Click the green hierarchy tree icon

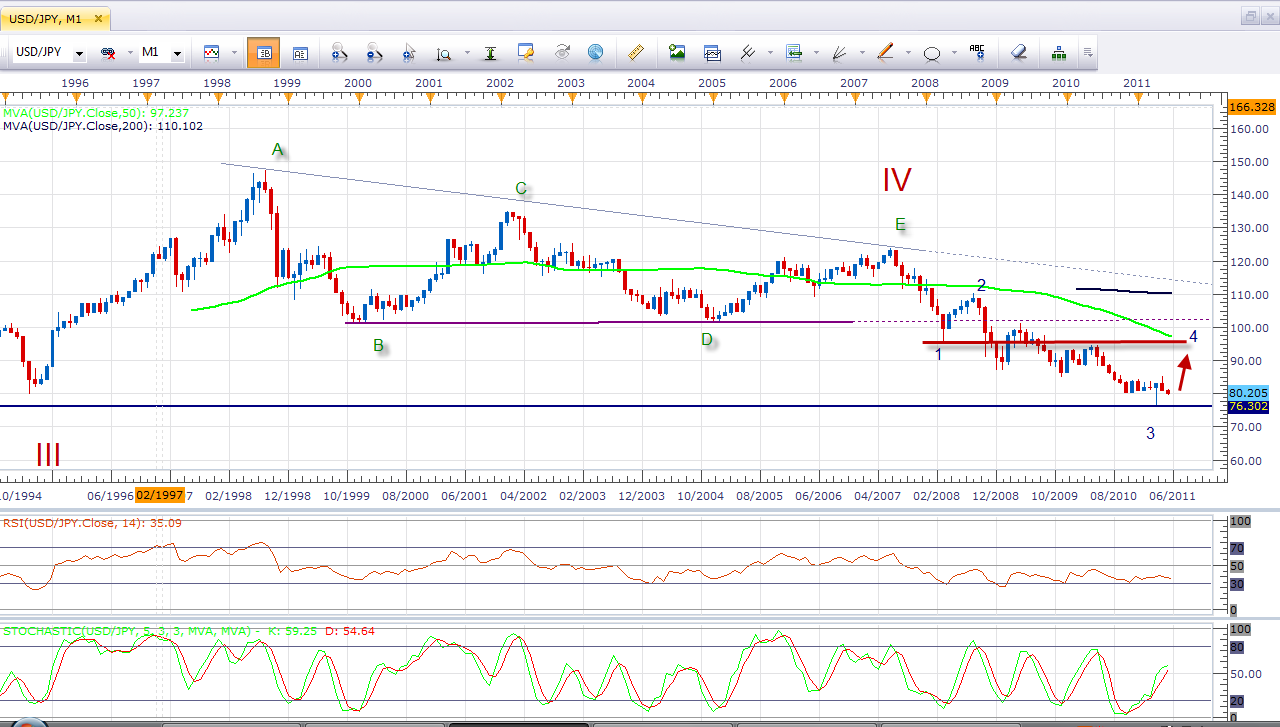click(x=1059, y=52)
